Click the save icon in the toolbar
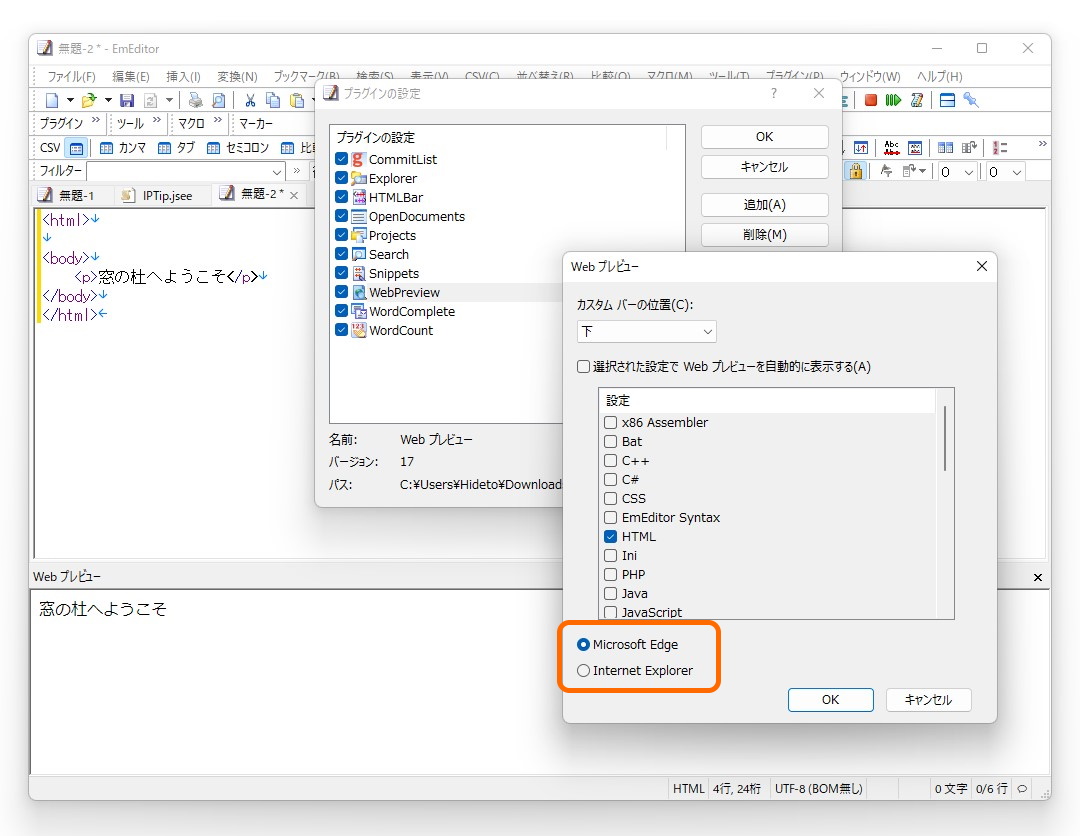The width and height of the screenshot is (1080, 836). [x=127, y=100]
